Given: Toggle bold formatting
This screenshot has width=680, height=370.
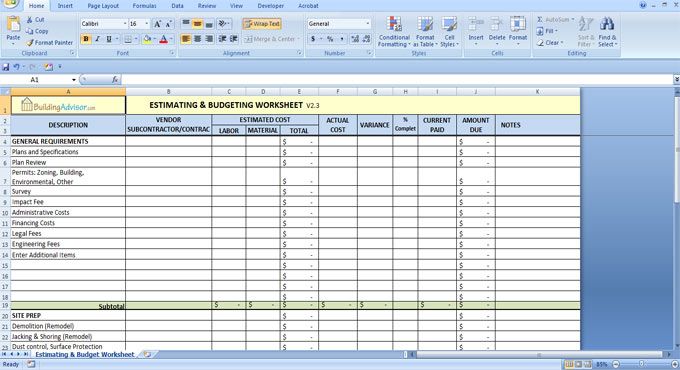Looking at the screenshot, I should (86, 39).
